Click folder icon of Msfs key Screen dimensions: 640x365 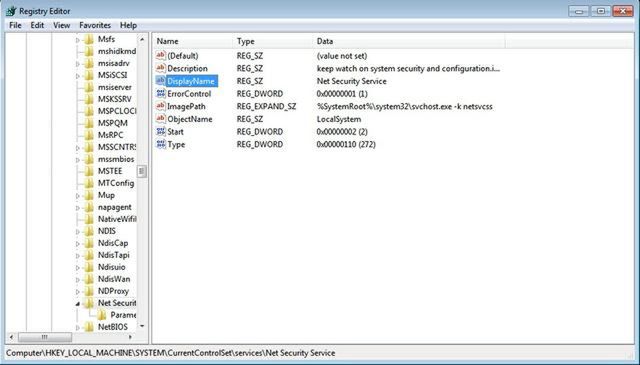tap(89, 40)
